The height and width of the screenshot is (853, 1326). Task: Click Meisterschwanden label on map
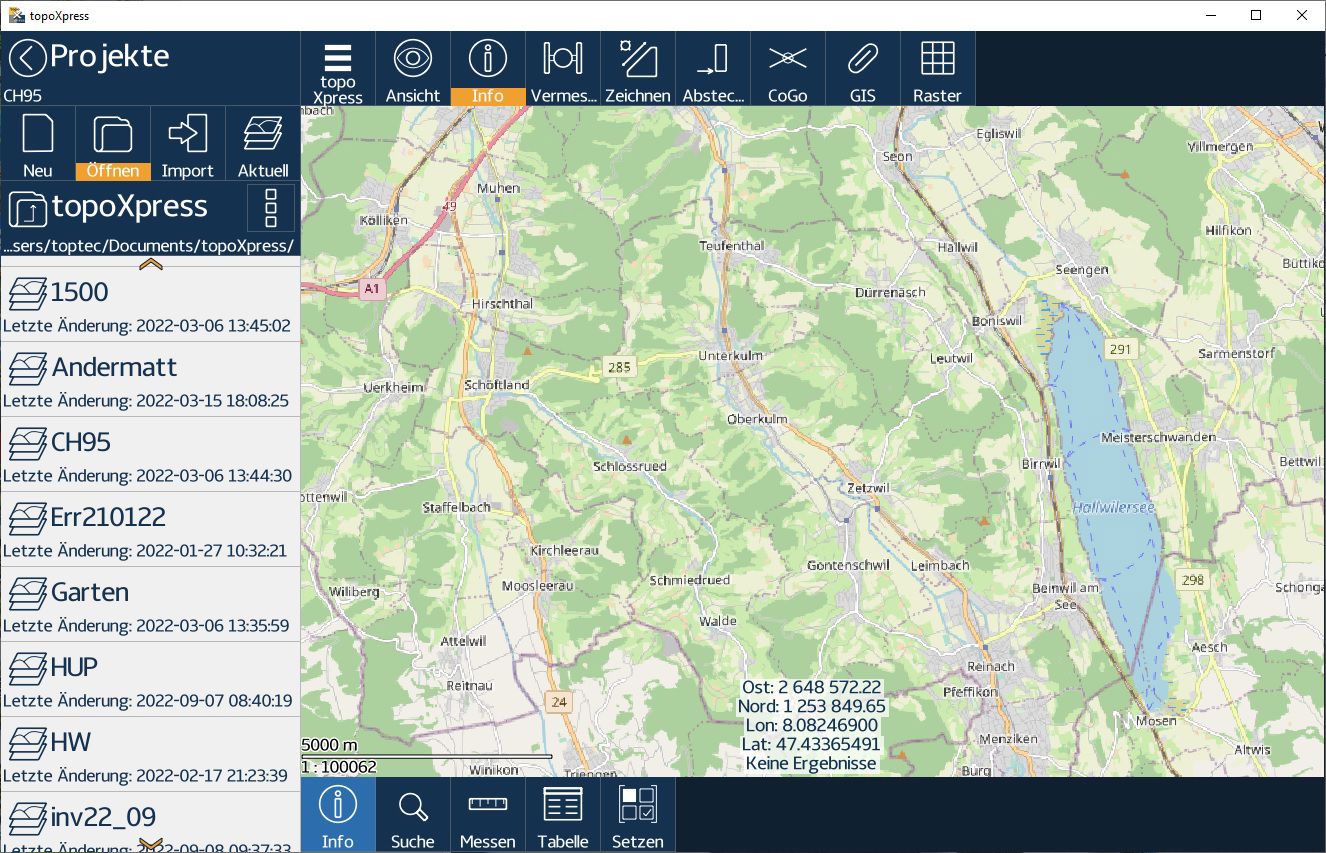coord(1158,438)
